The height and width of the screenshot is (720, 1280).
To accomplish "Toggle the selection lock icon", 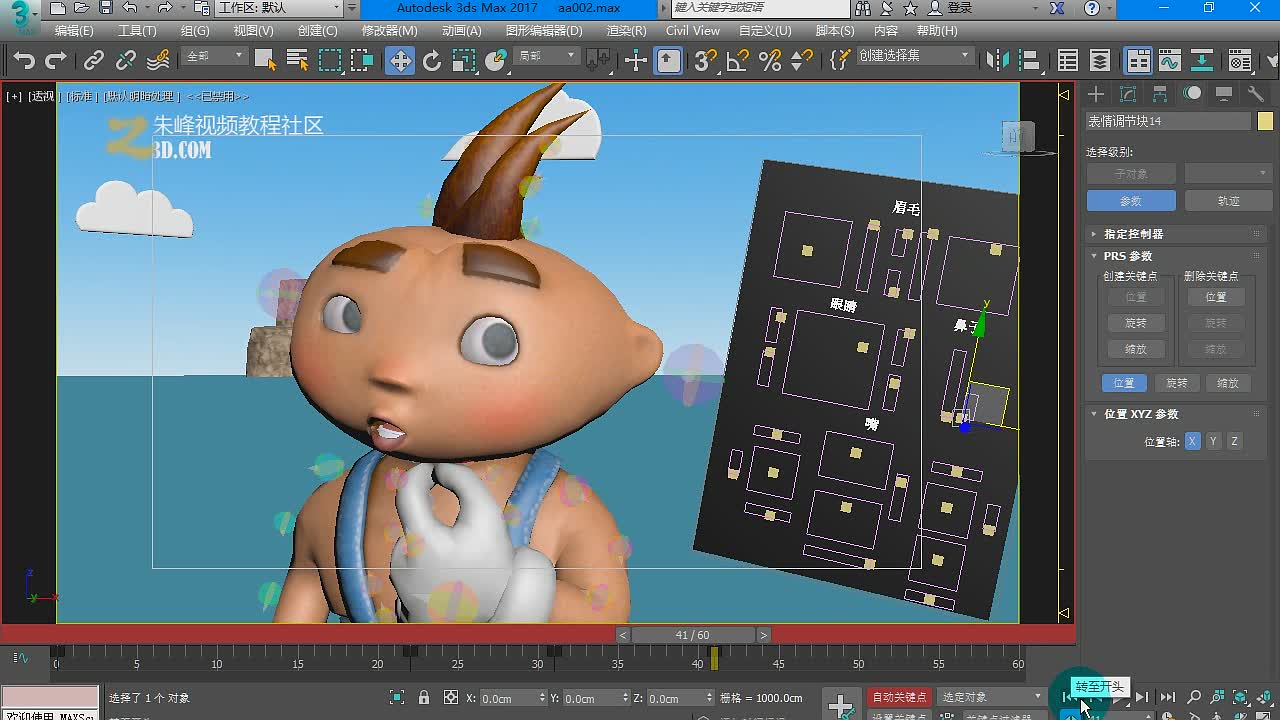I will coord(424,697).
